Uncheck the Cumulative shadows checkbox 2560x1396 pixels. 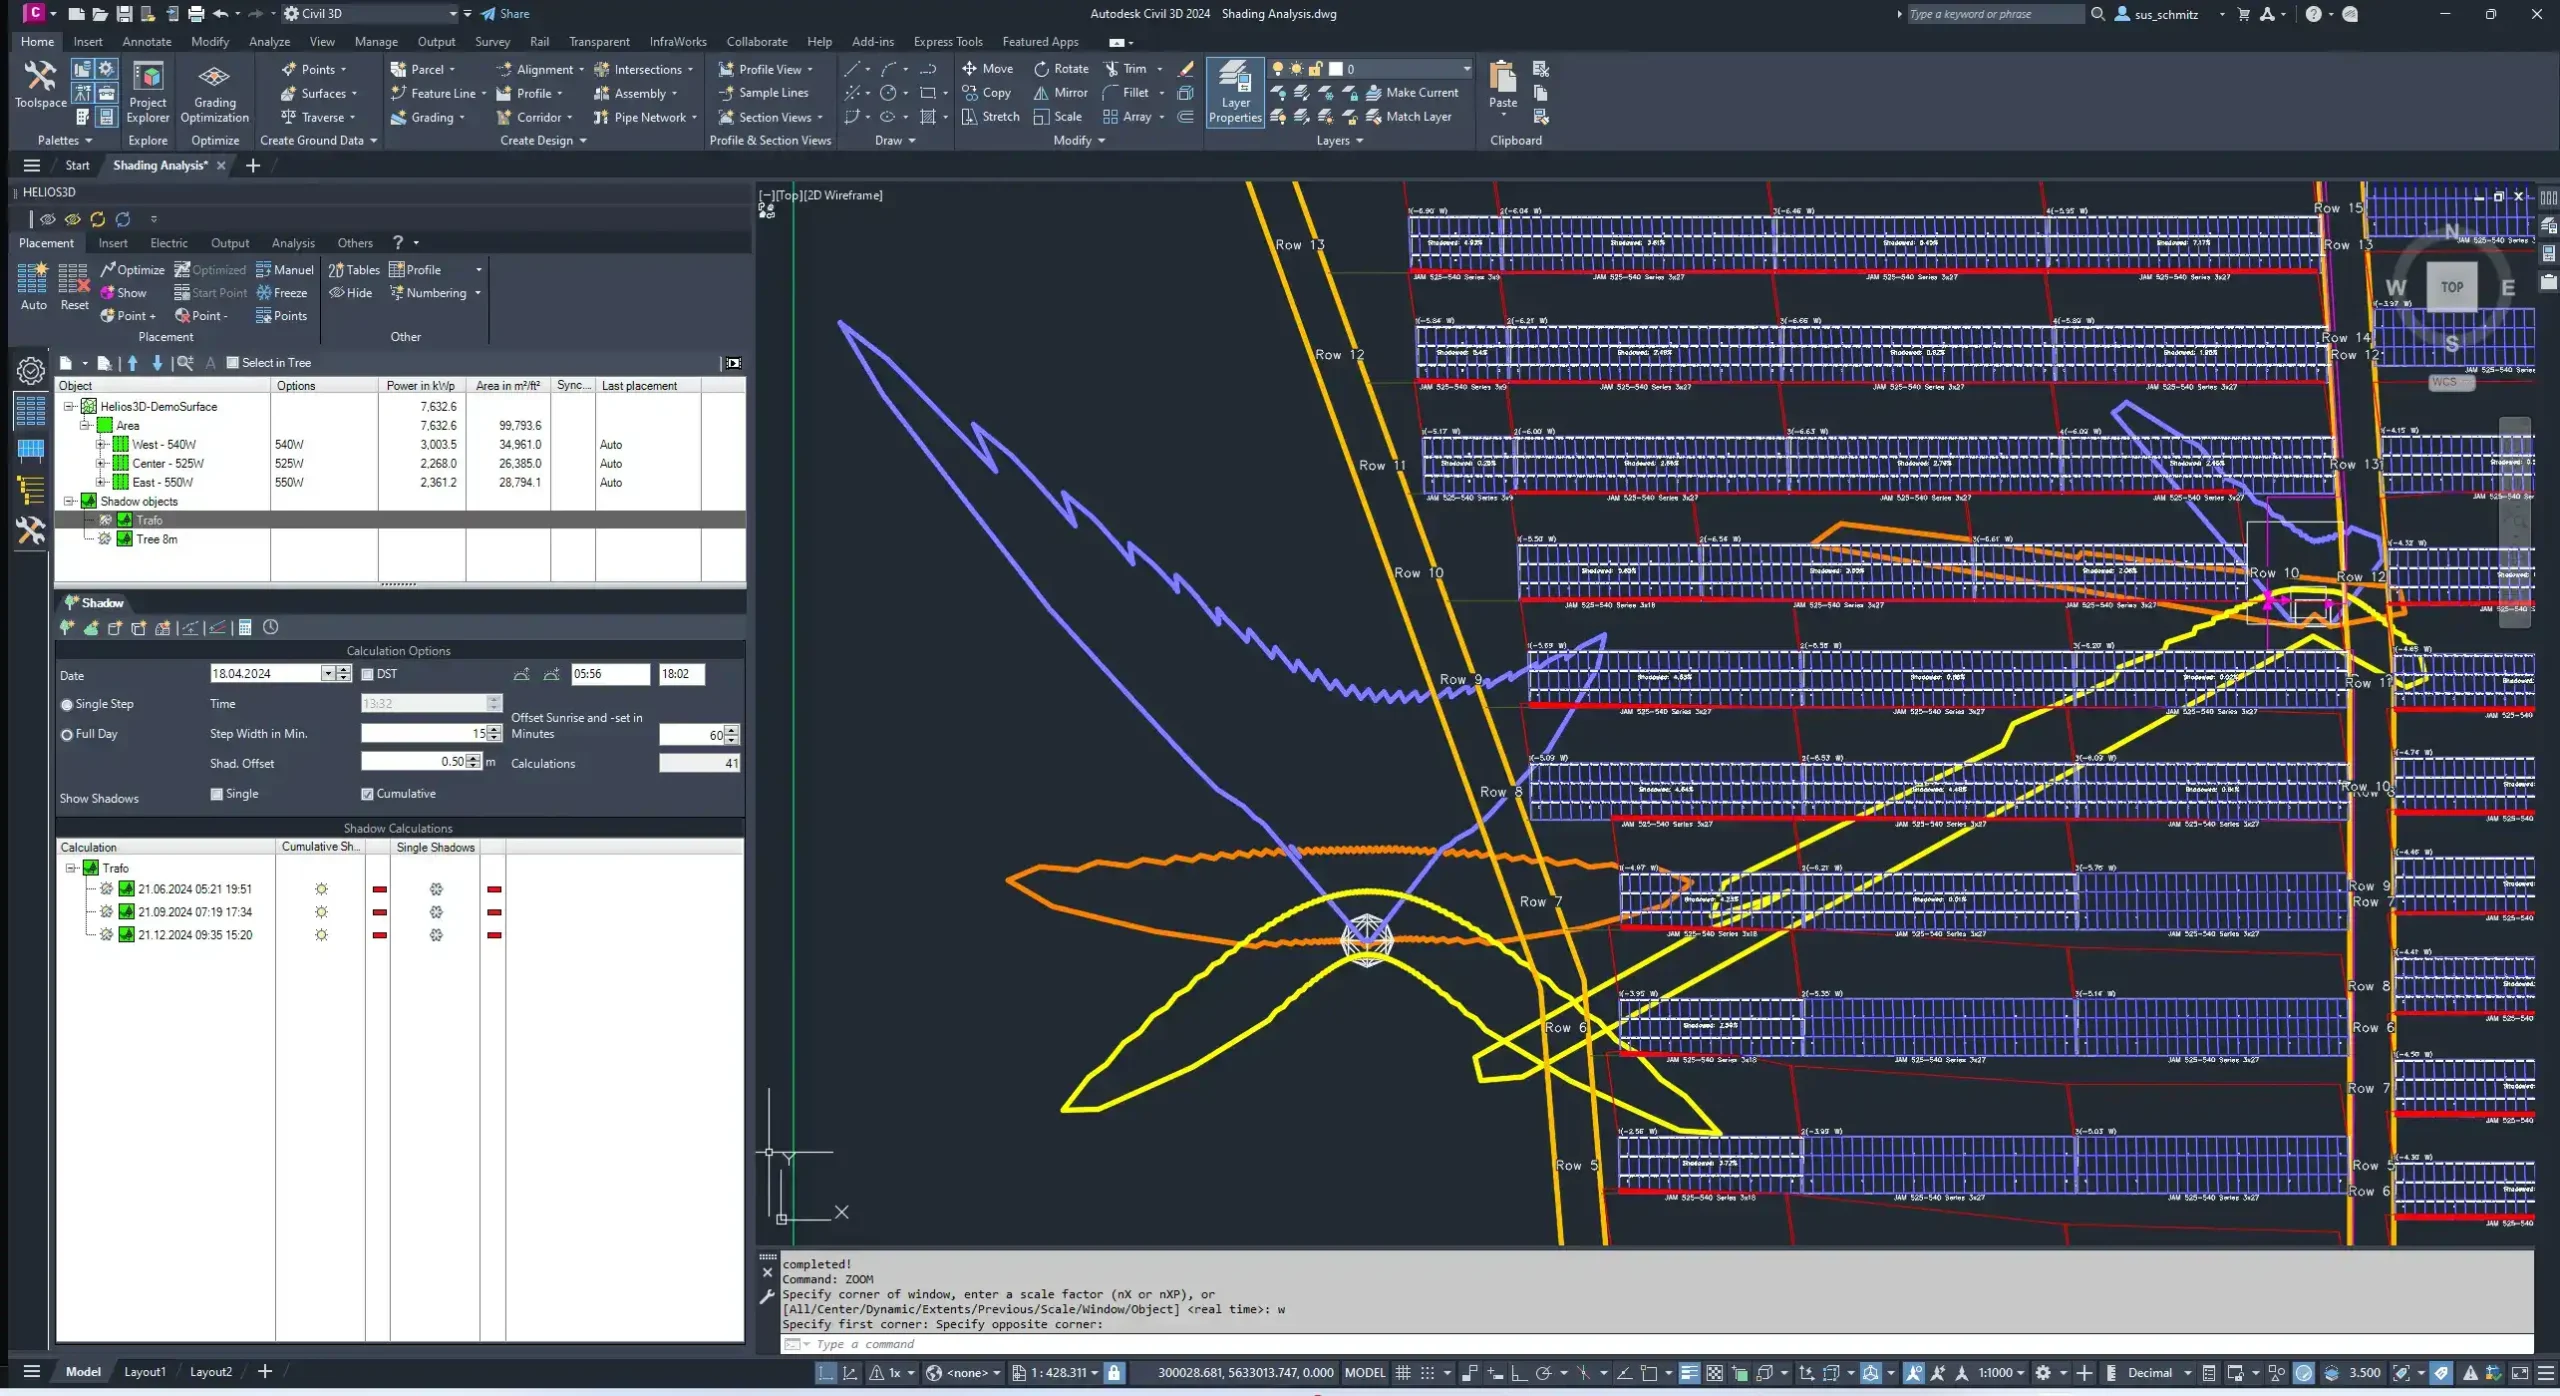367,794
